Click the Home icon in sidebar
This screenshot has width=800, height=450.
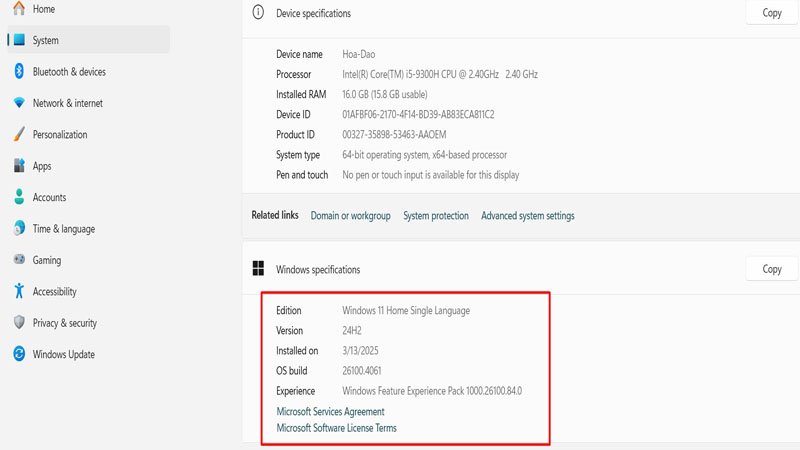tap(19, 8)
